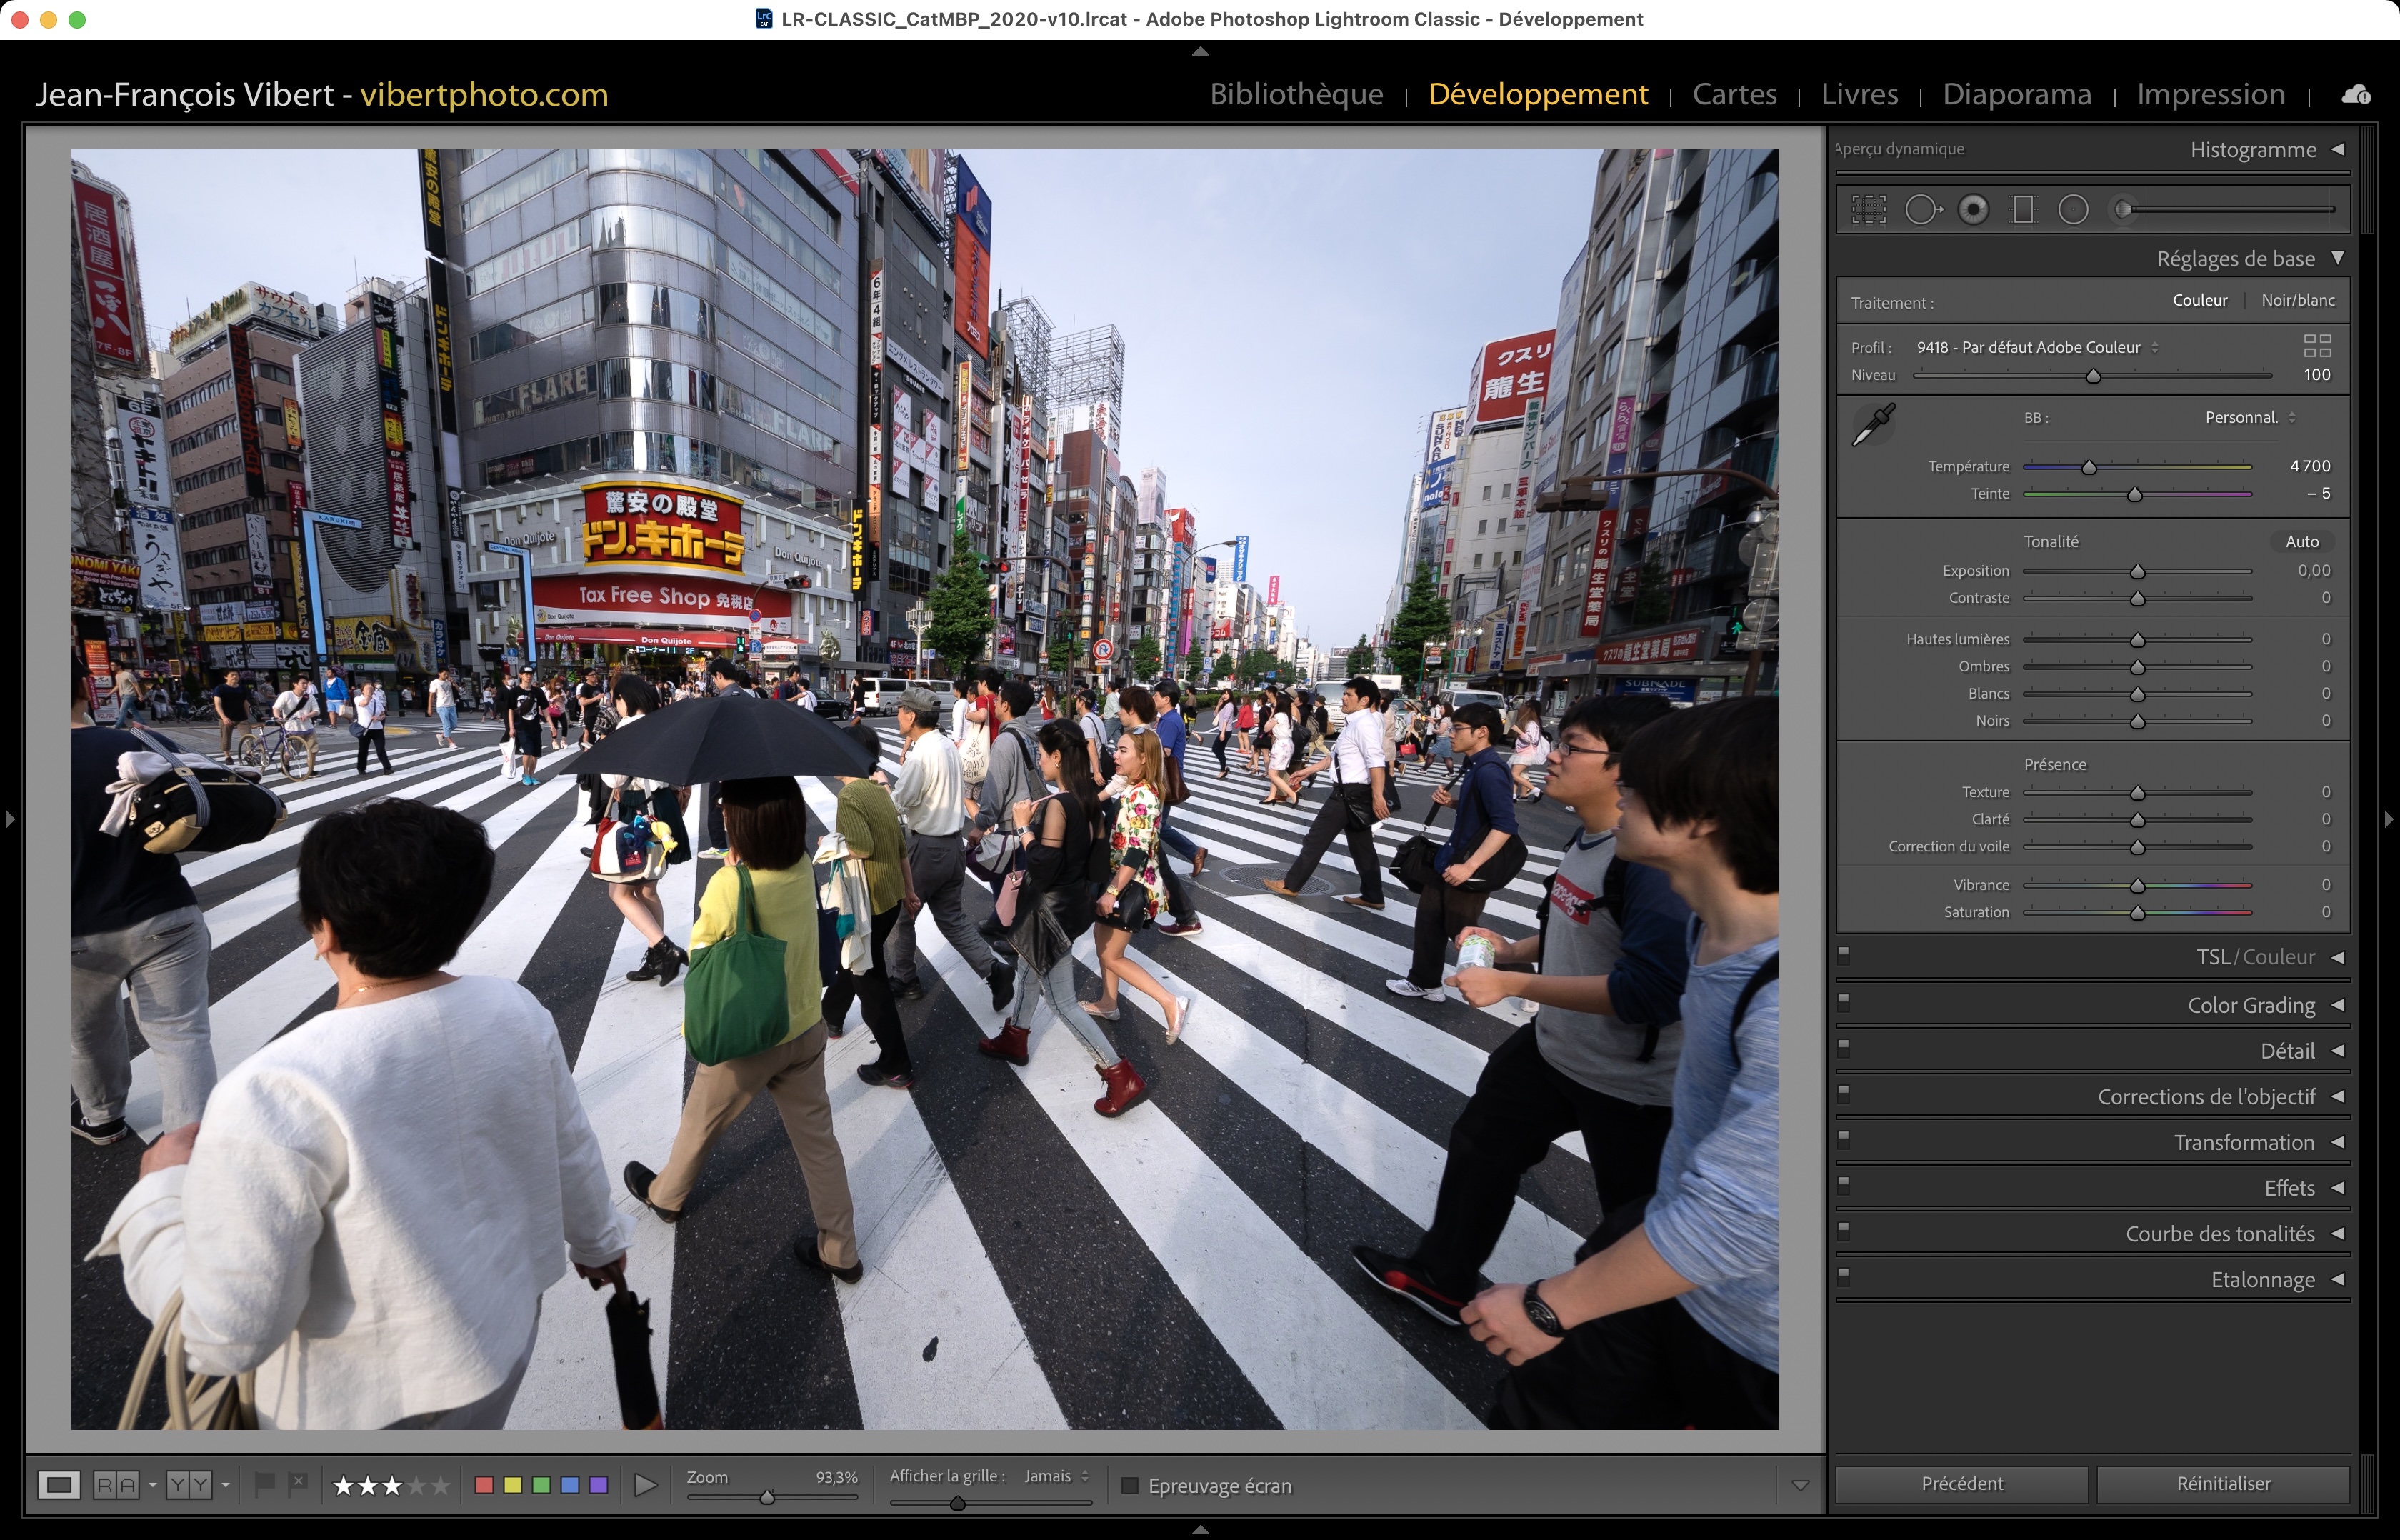2400x1540 pixels.
Task: Click the Auto tonality button
Action: (x=2301, y=542)
